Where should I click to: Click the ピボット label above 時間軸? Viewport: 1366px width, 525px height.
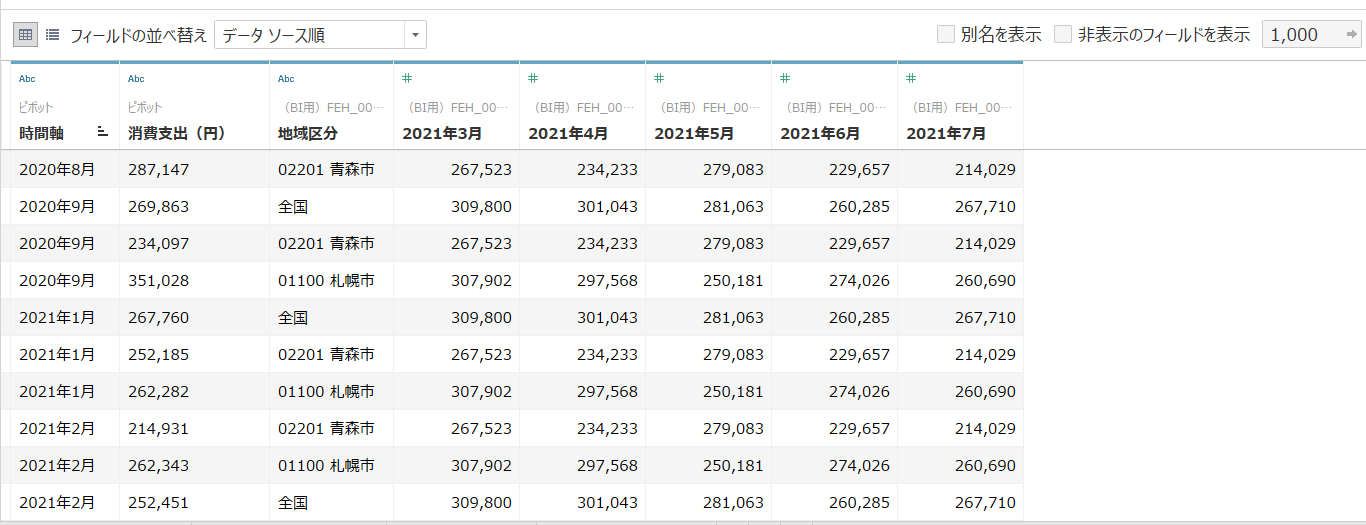click(x=36, y=107)
